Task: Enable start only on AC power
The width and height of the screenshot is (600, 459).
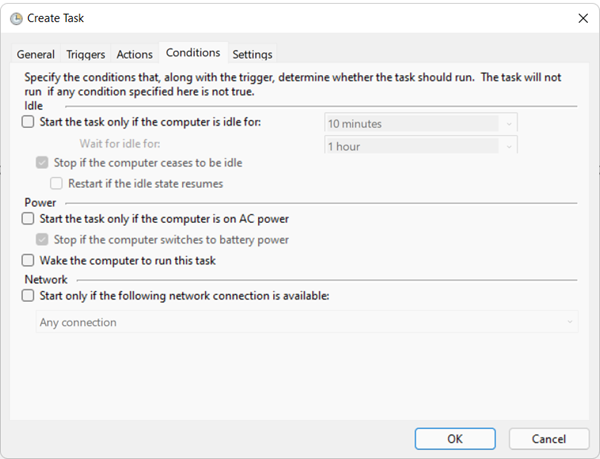Action: [28, 219]
